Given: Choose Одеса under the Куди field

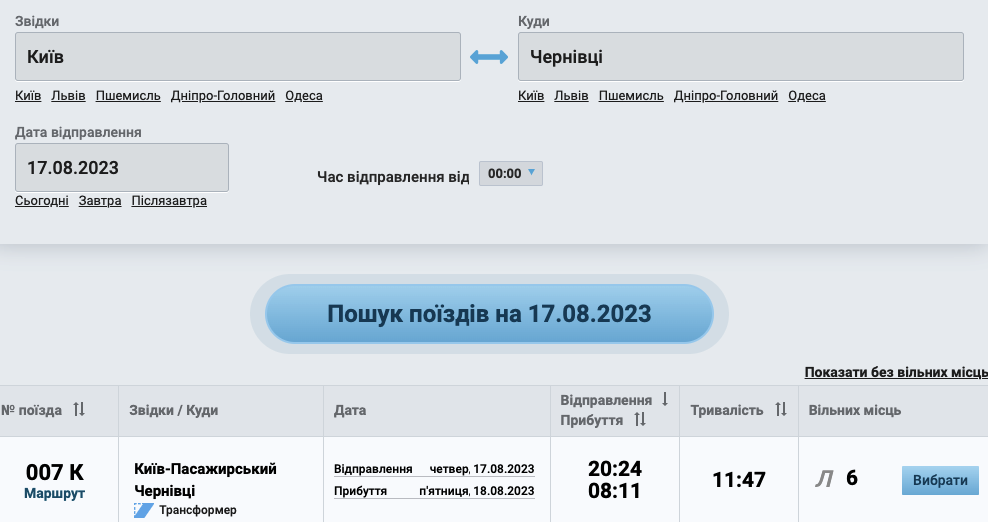Looking at the screenshot, I should 807,96.
